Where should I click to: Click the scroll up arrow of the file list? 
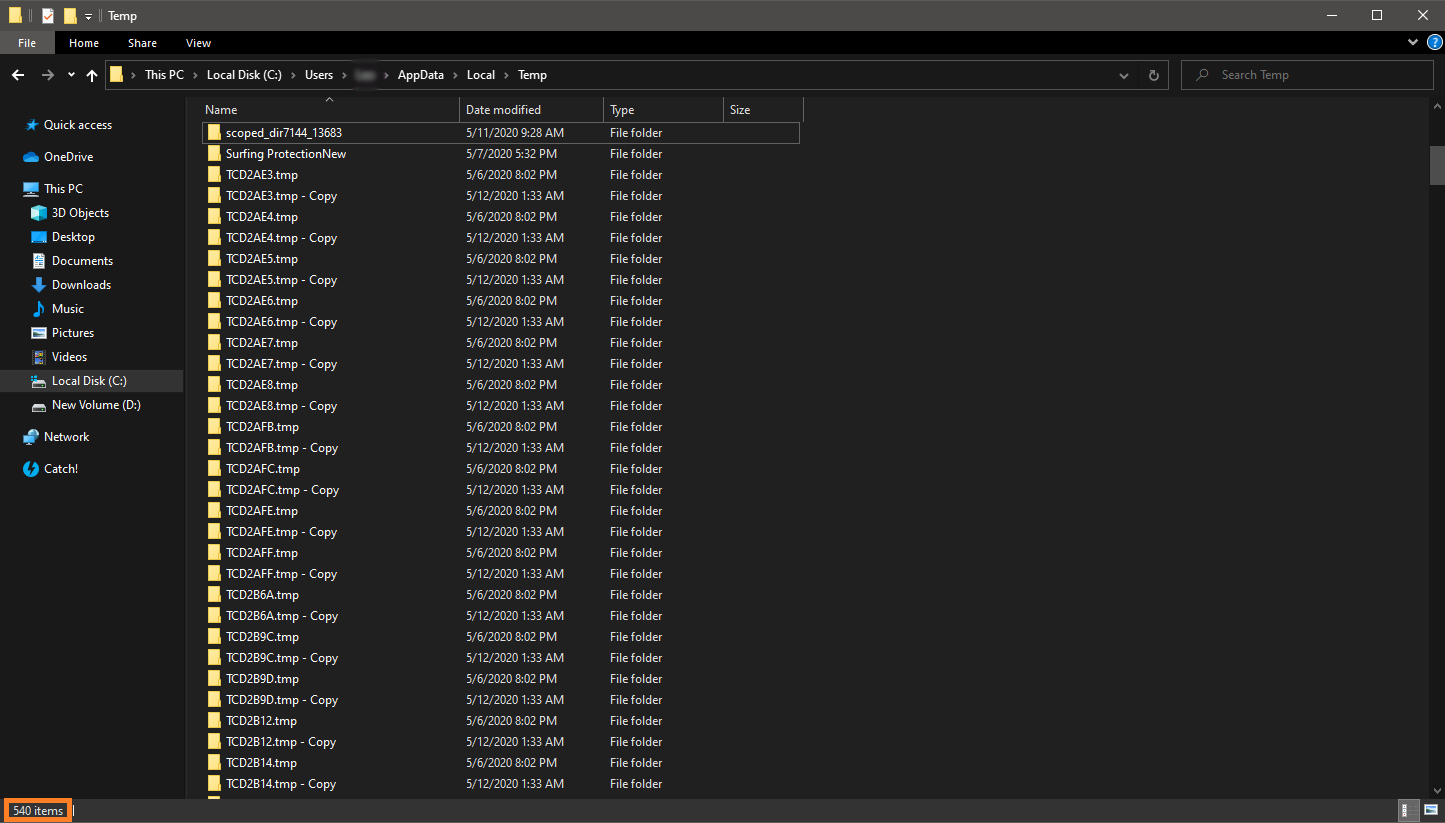[1437, 106]
